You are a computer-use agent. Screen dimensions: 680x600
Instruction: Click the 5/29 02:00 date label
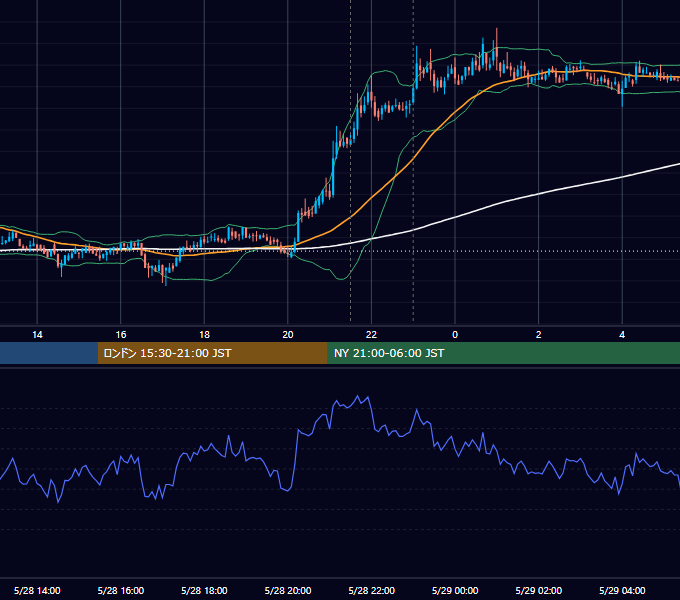point(539,590)
